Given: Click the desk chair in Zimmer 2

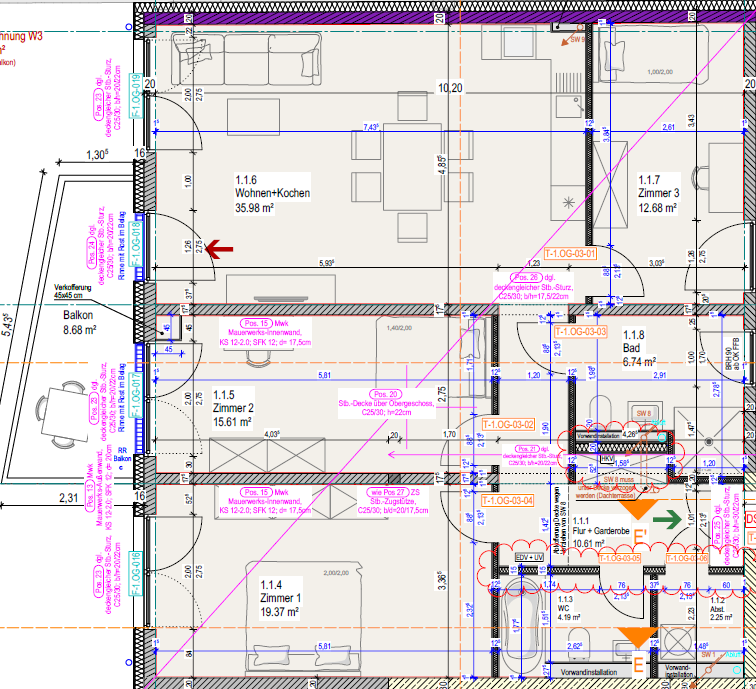Looking at the screenshot, I should (x=258, y=358).
